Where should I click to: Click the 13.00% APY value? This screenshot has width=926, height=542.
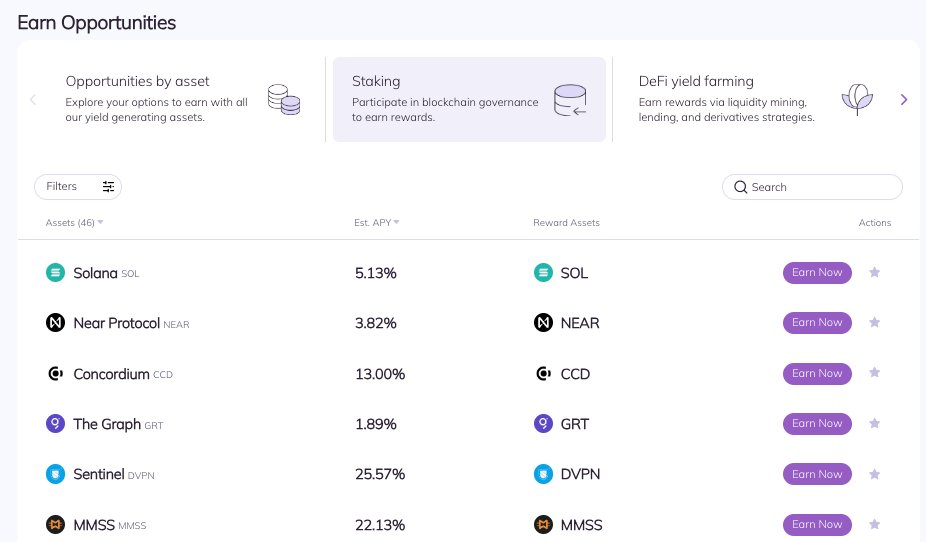(x=380, y=374)
